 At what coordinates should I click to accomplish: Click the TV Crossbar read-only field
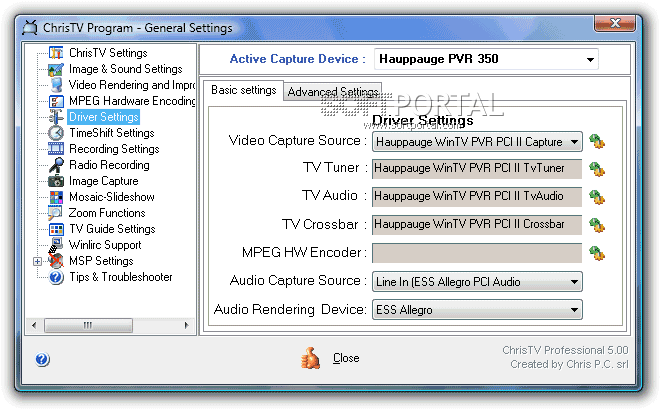tap(477, 225)
